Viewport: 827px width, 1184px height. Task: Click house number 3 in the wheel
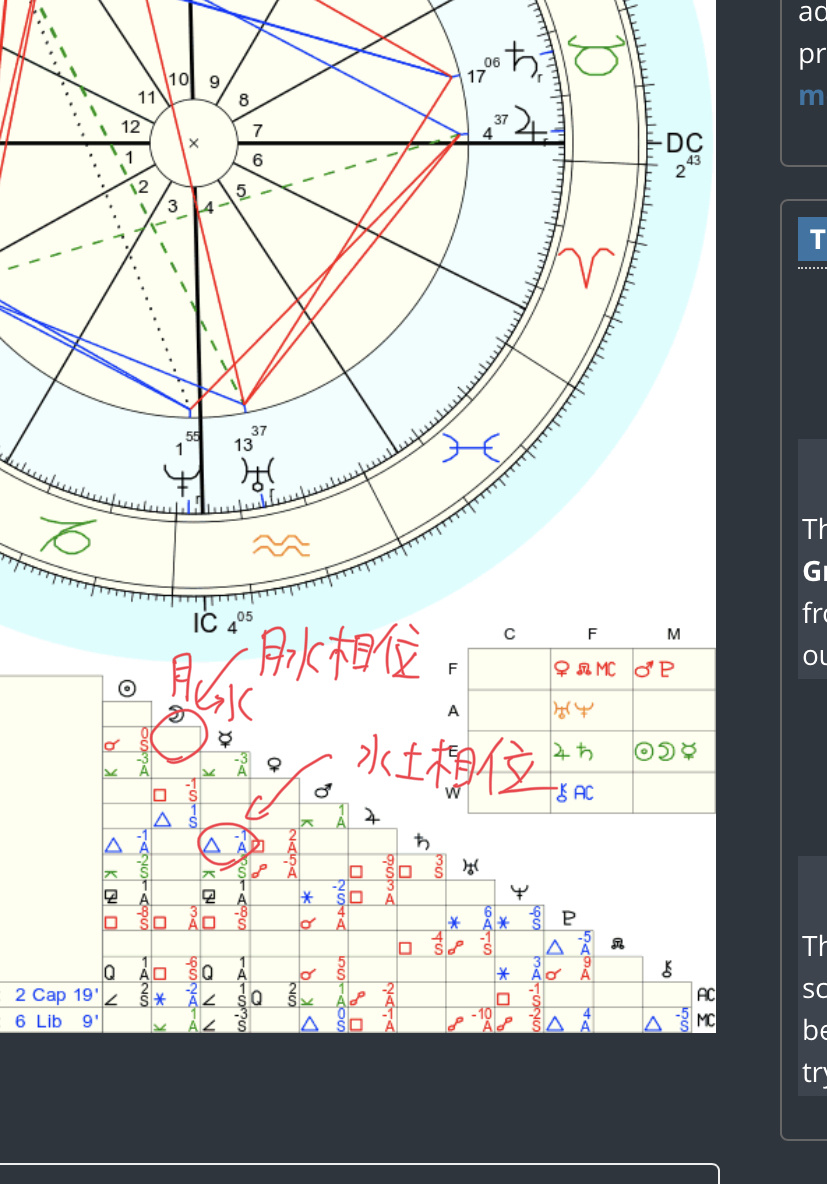pyautogui.click(x=173, y=205)
